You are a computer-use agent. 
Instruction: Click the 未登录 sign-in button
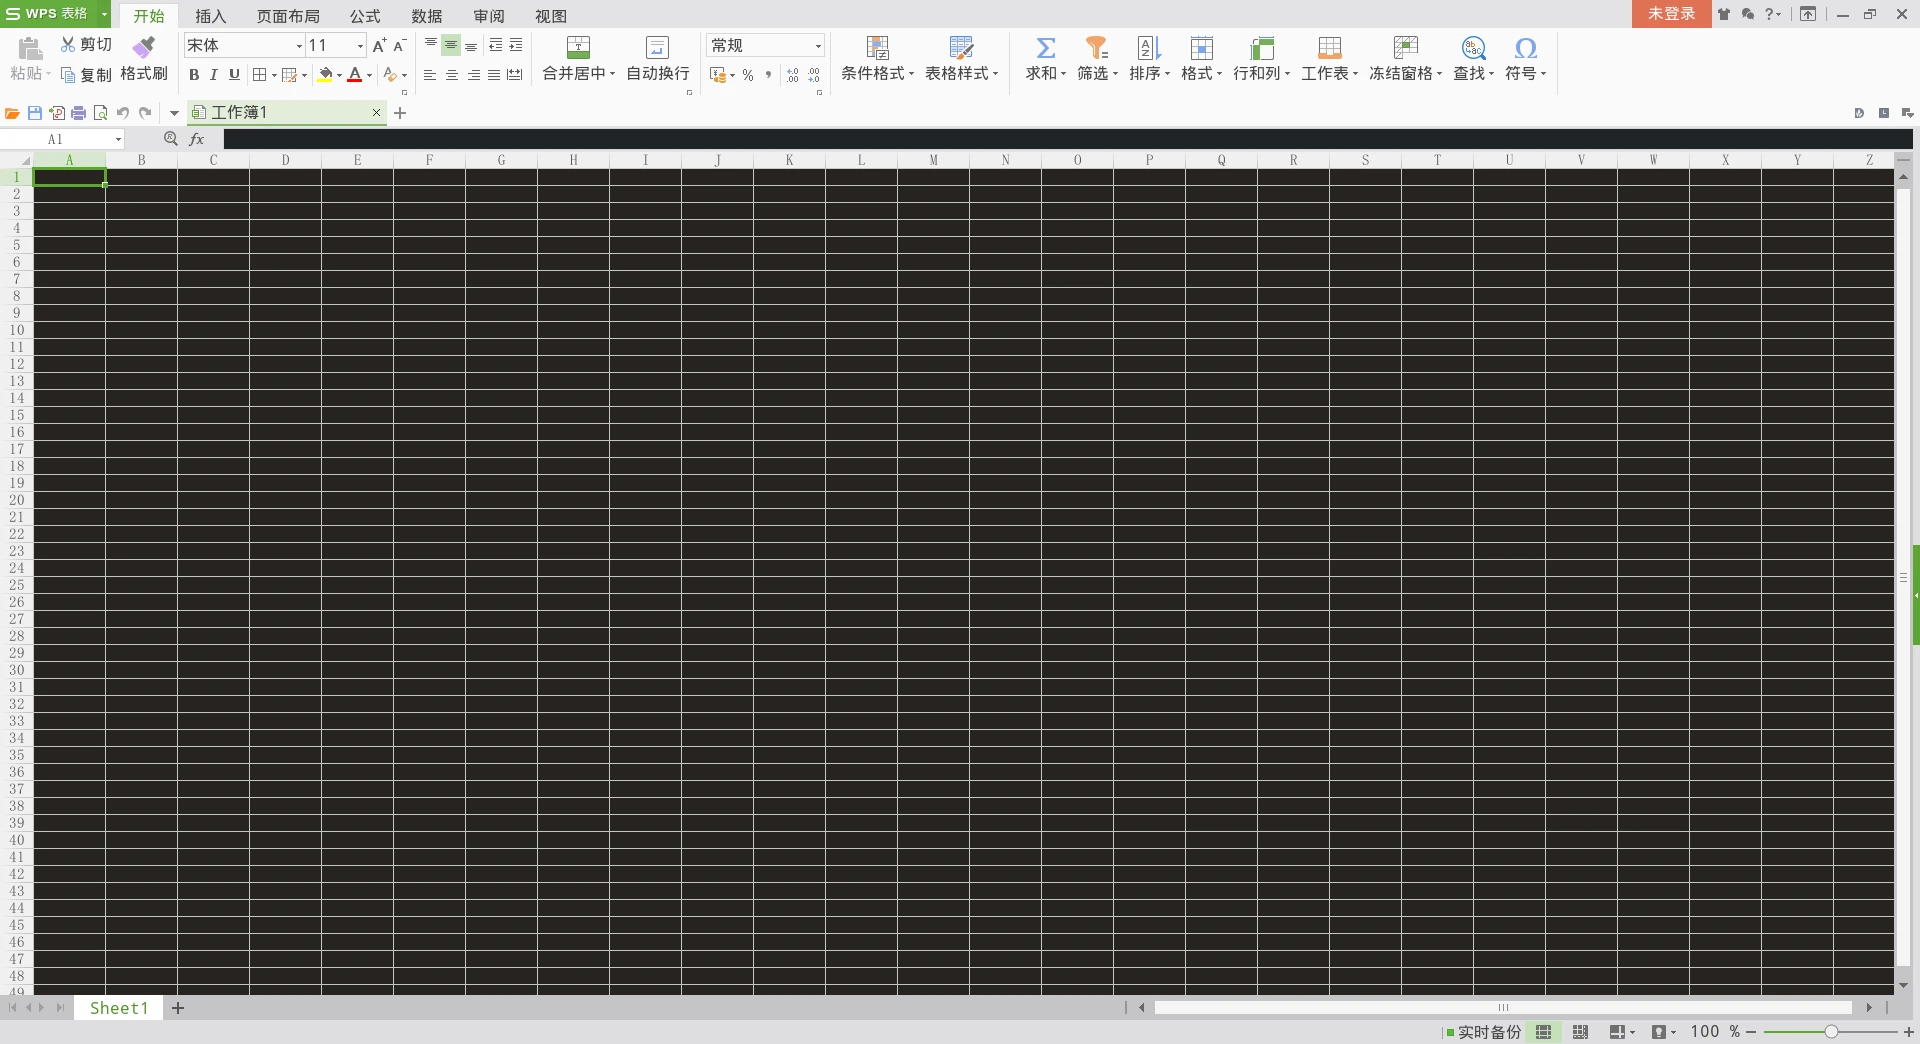point(1671,14)
